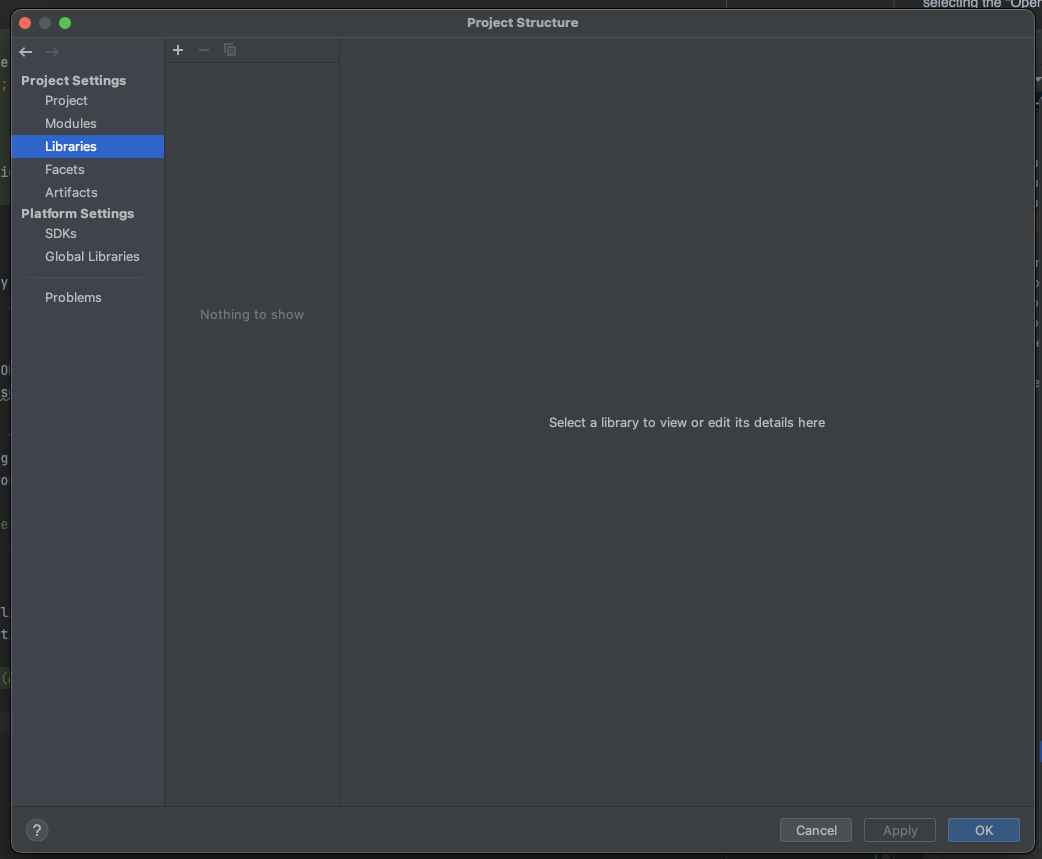Open the Modules settings section
The width and height of the screenshot is (1042, 859).
click(x=70, y=123)
